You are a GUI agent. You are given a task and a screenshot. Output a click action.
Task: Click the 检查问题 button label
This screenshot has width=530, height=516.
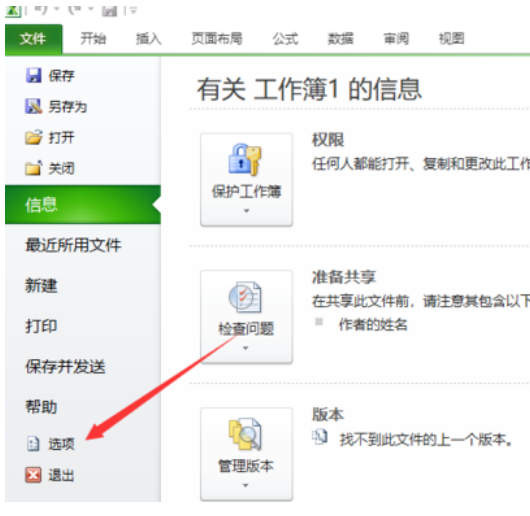click(246, 329)
